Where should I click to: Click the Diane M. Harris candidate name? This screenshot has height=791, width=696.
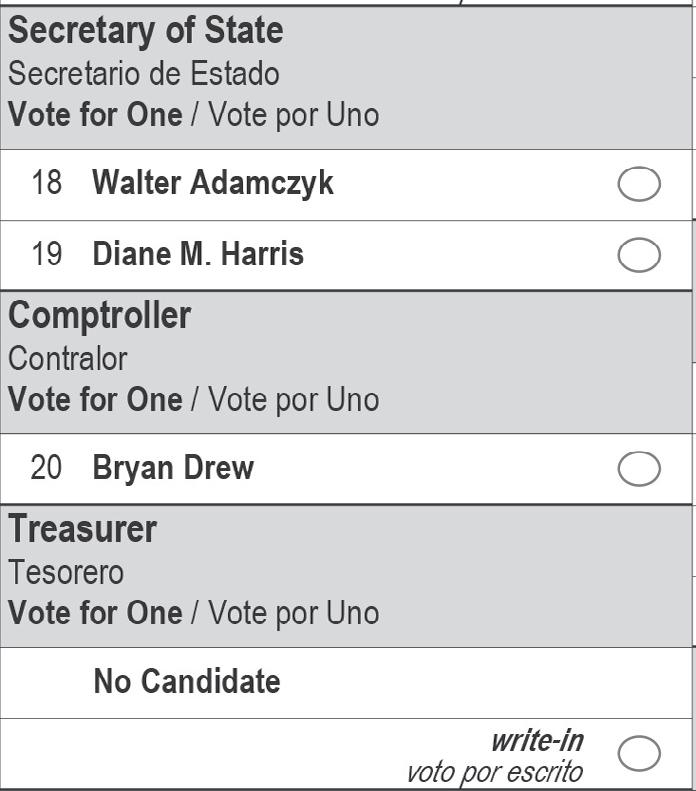coord(198,255)
